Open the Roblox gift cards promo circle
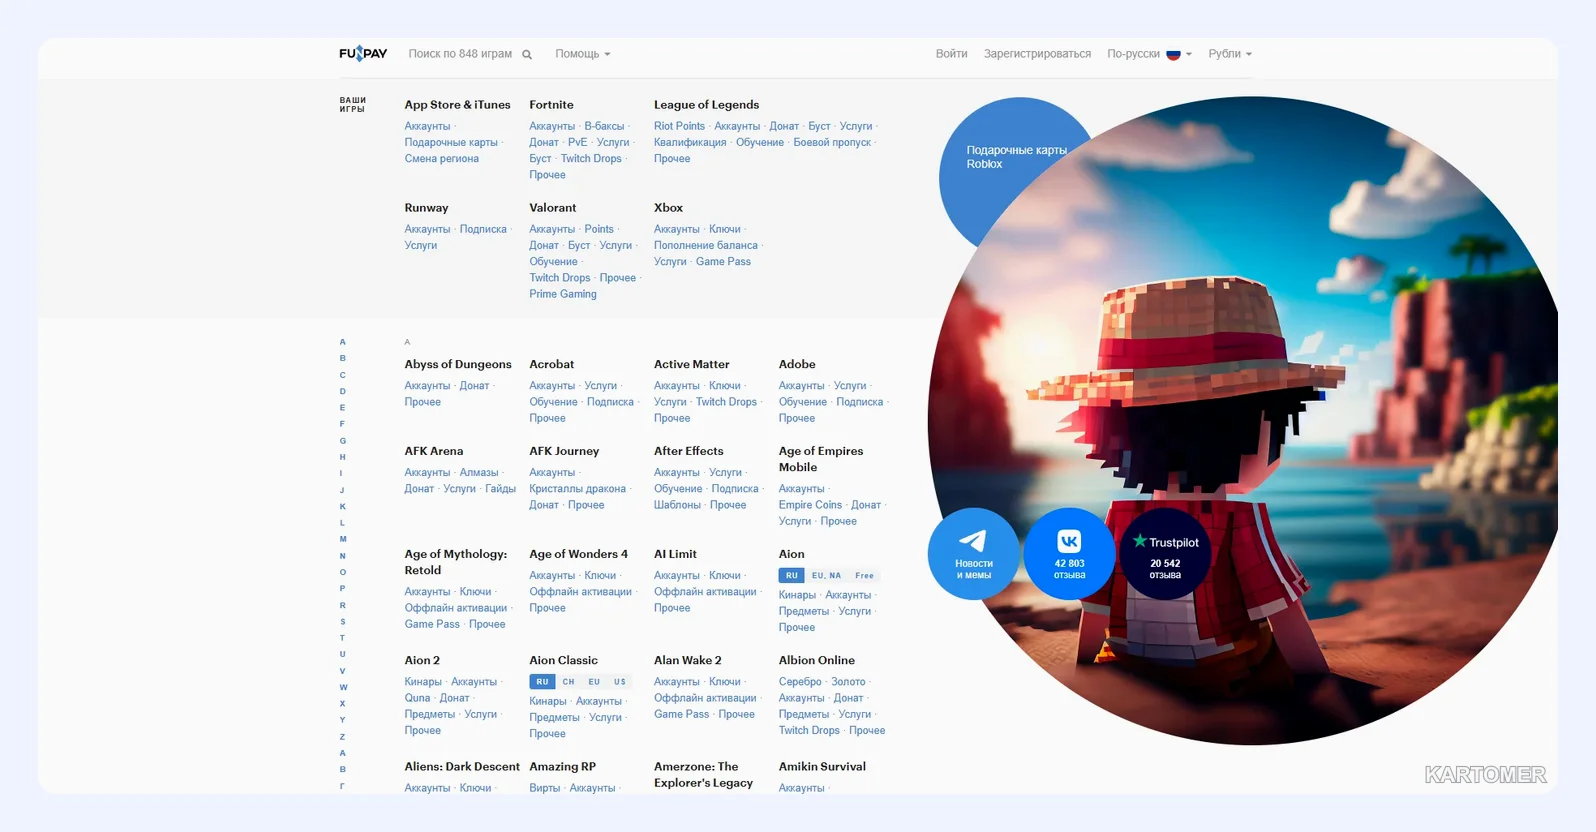The image size is (1596, 832). (x=1015, y=157)
